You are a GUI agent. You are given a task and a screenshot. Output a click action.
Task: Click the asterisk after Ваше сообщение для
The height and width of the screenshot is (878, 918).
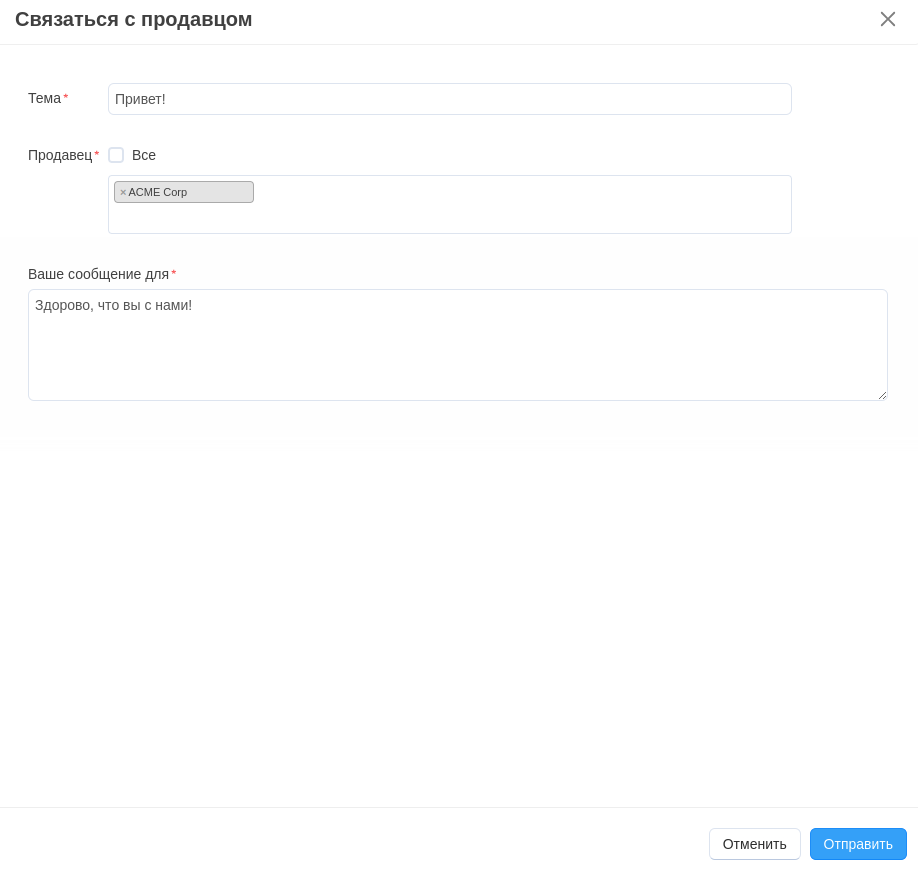[x=173, y=274]
